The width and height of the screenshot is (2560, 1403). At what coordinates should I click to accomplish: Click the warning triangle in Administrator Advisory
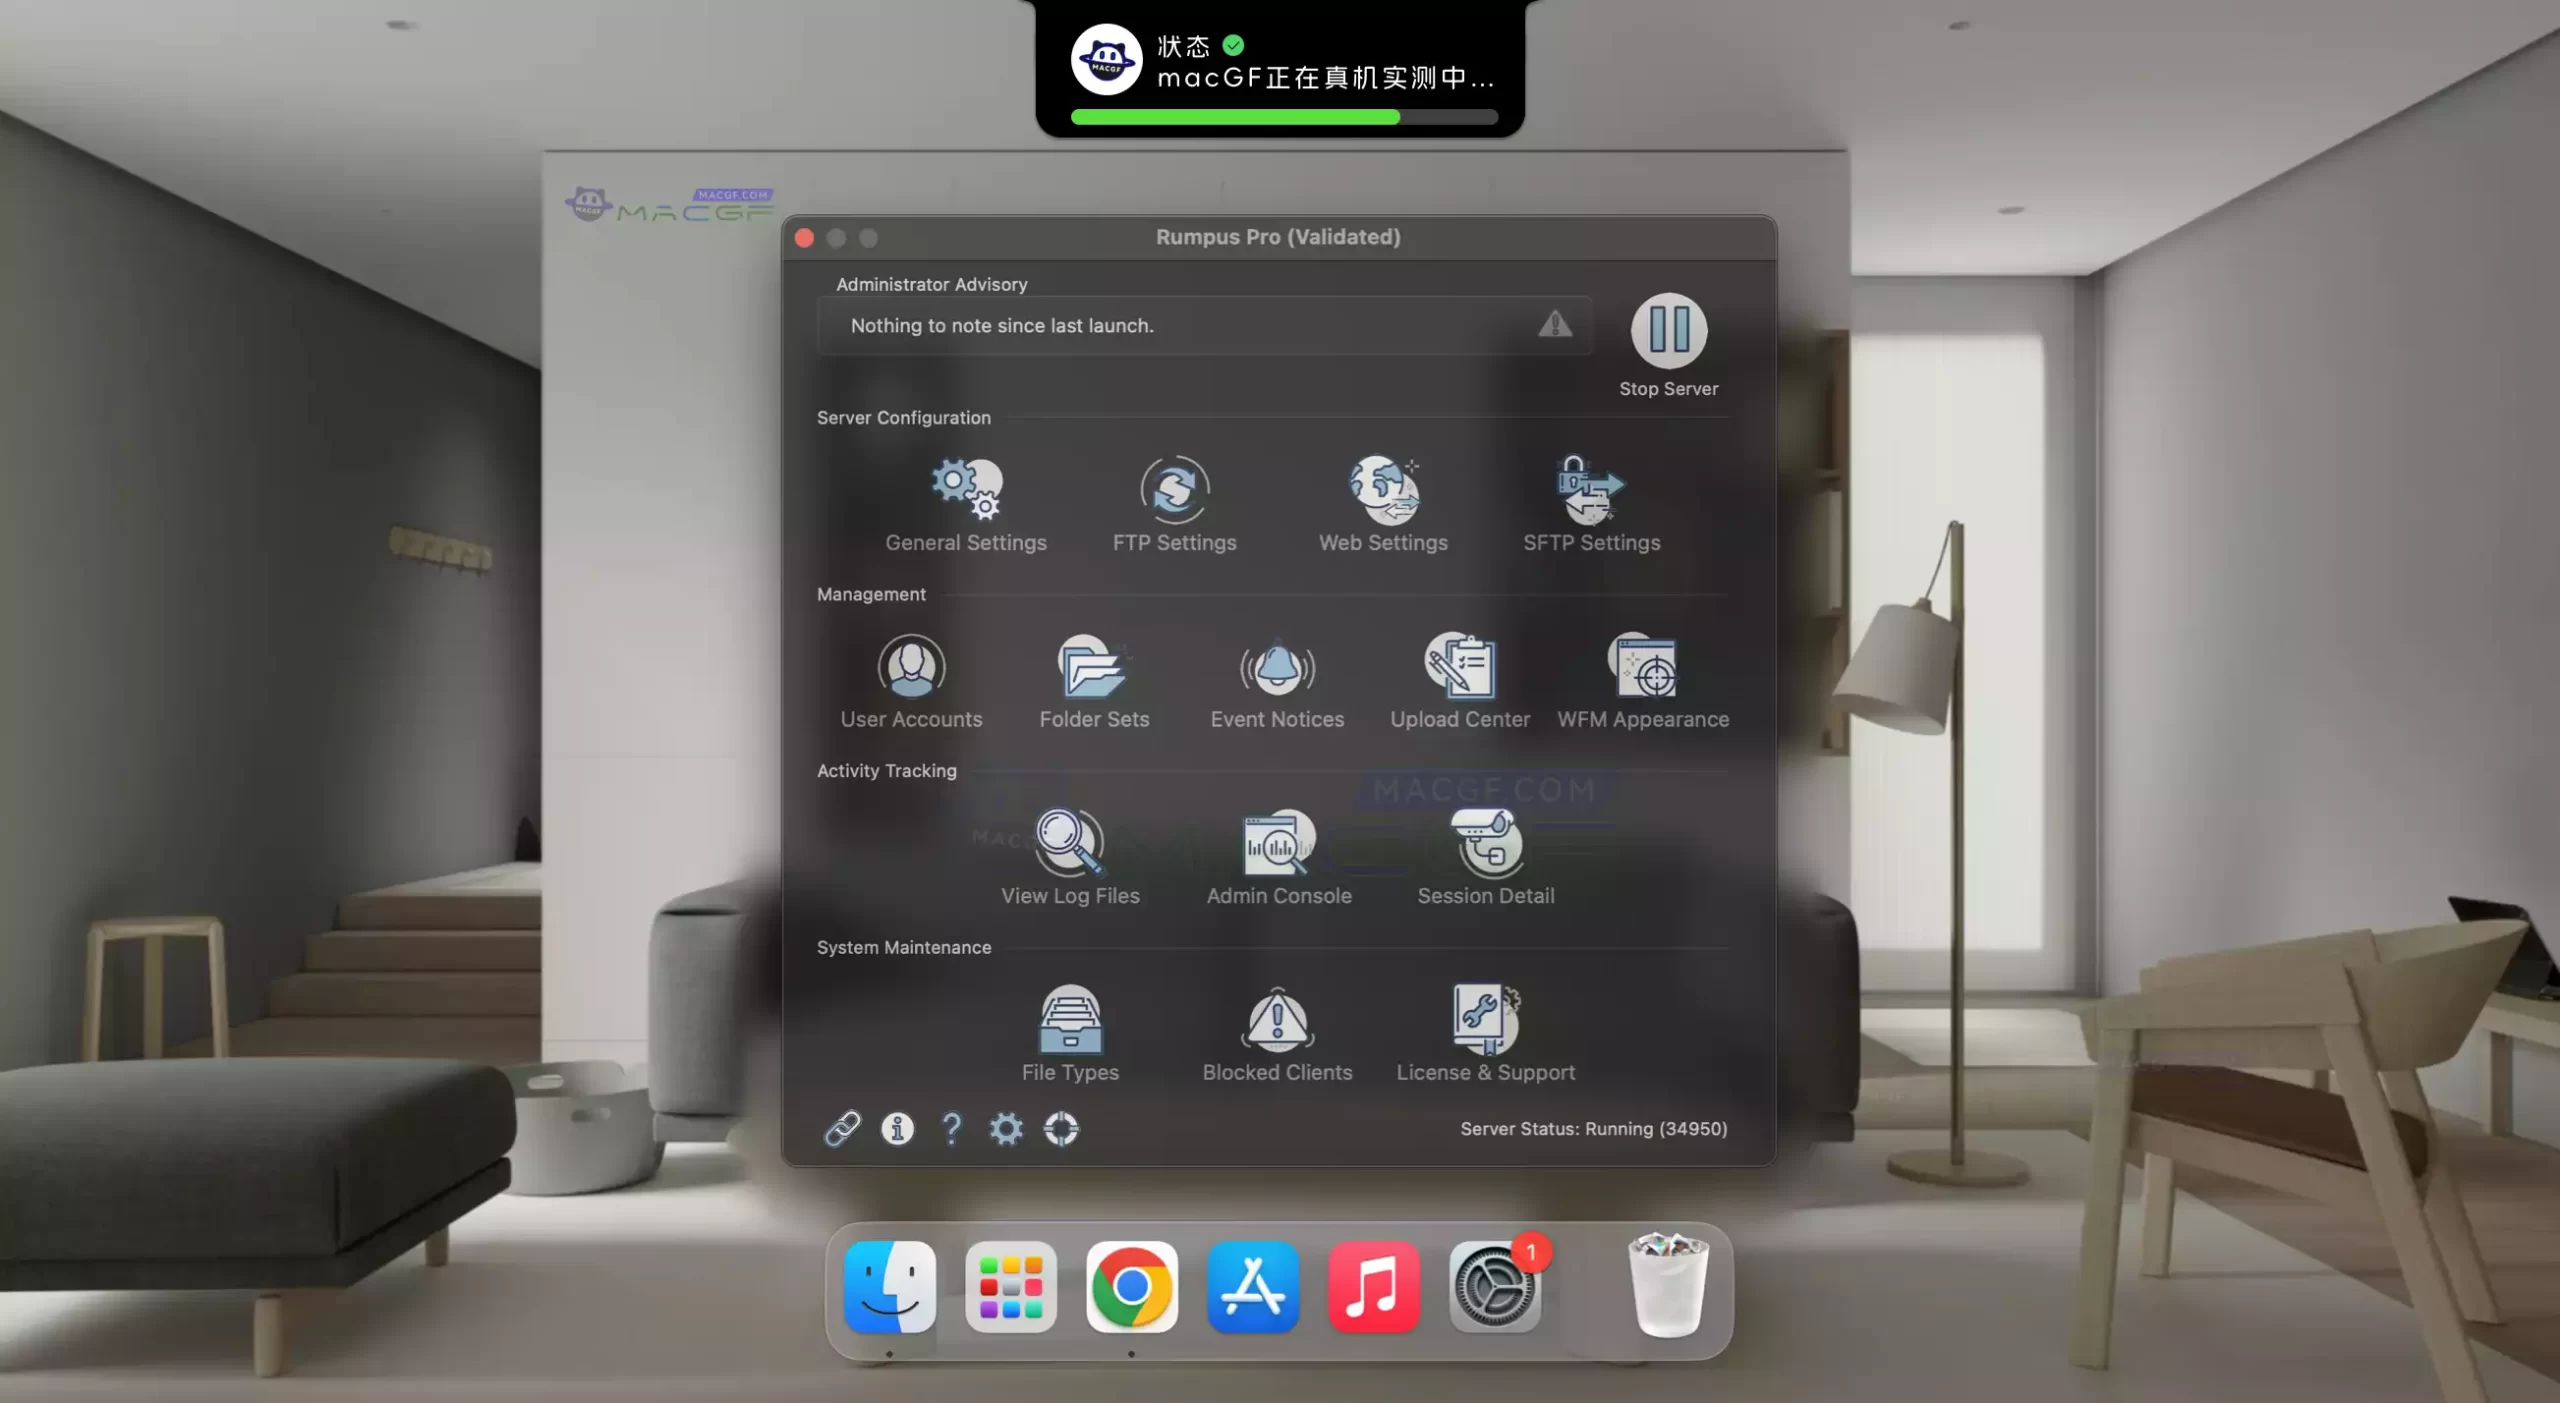(x=1555, y=325)
